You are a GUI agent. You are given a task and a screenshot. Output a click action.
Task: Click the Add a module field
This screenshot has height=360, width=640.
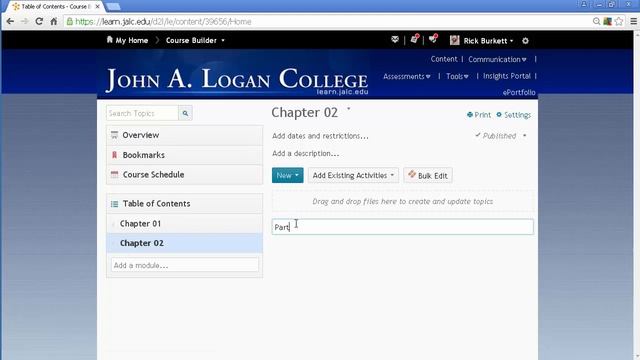point(184,265)
